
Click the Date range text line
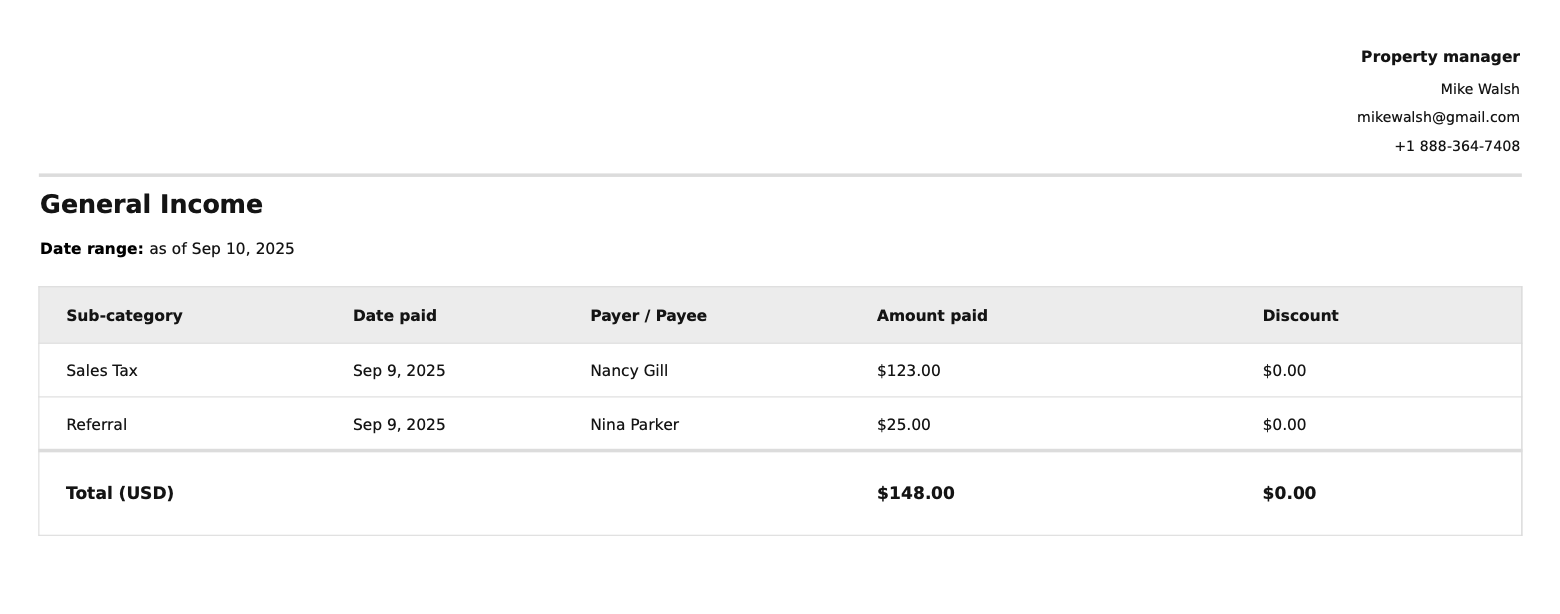pos(167,249)
